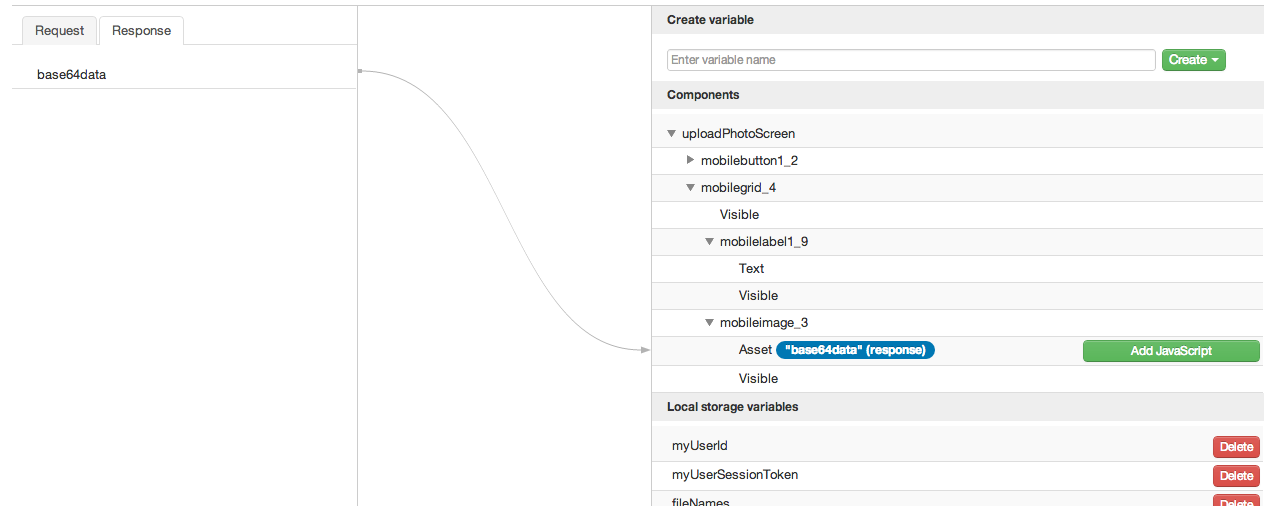Click the Add JavaScript button
Screen dimensions: 1271x529
coord(1170,351)
